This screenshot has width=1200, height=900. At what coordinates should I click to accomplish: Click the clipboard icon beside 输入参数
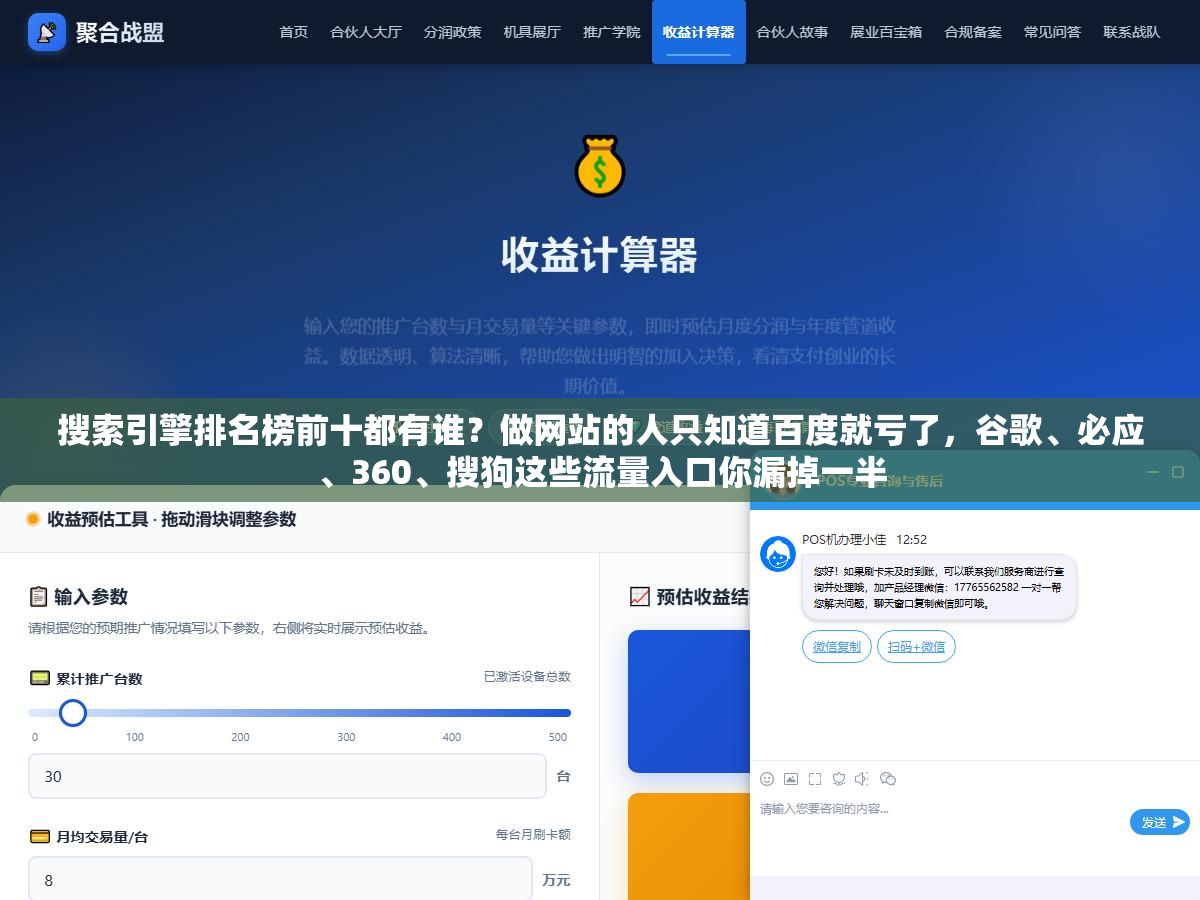(38, 597)
